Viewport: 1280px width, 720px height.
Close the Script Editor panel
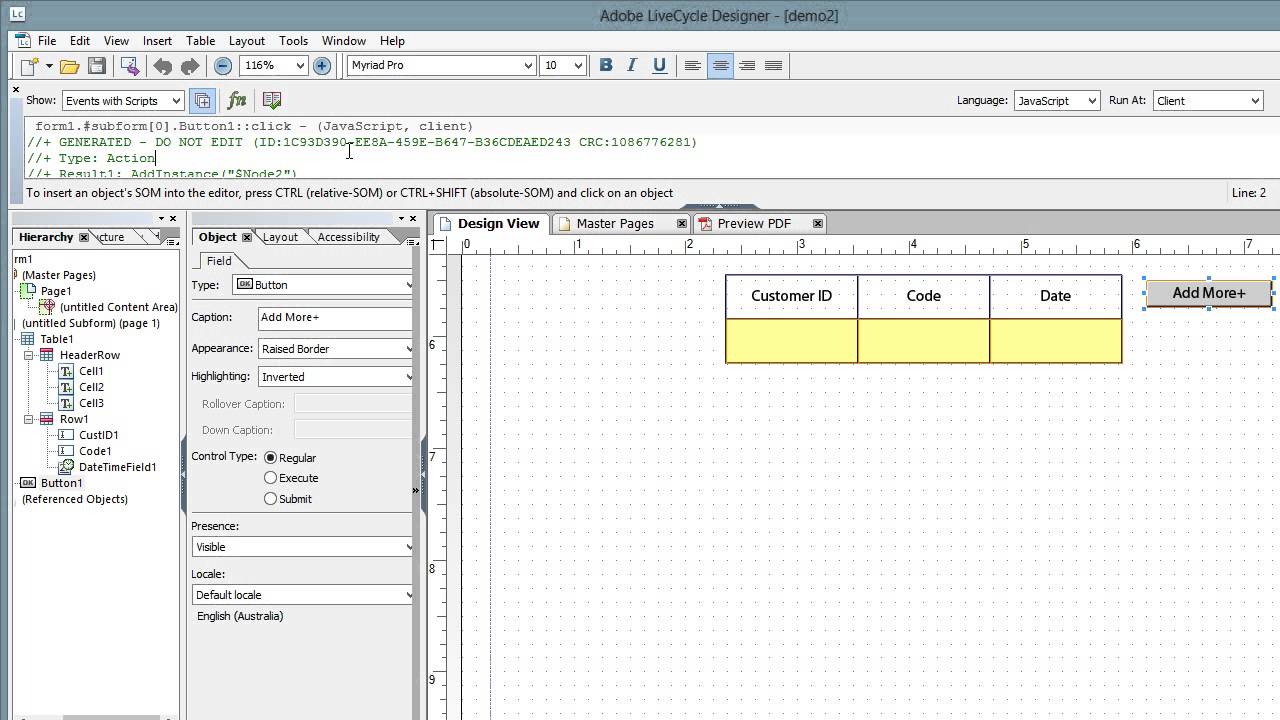(15, 90)
